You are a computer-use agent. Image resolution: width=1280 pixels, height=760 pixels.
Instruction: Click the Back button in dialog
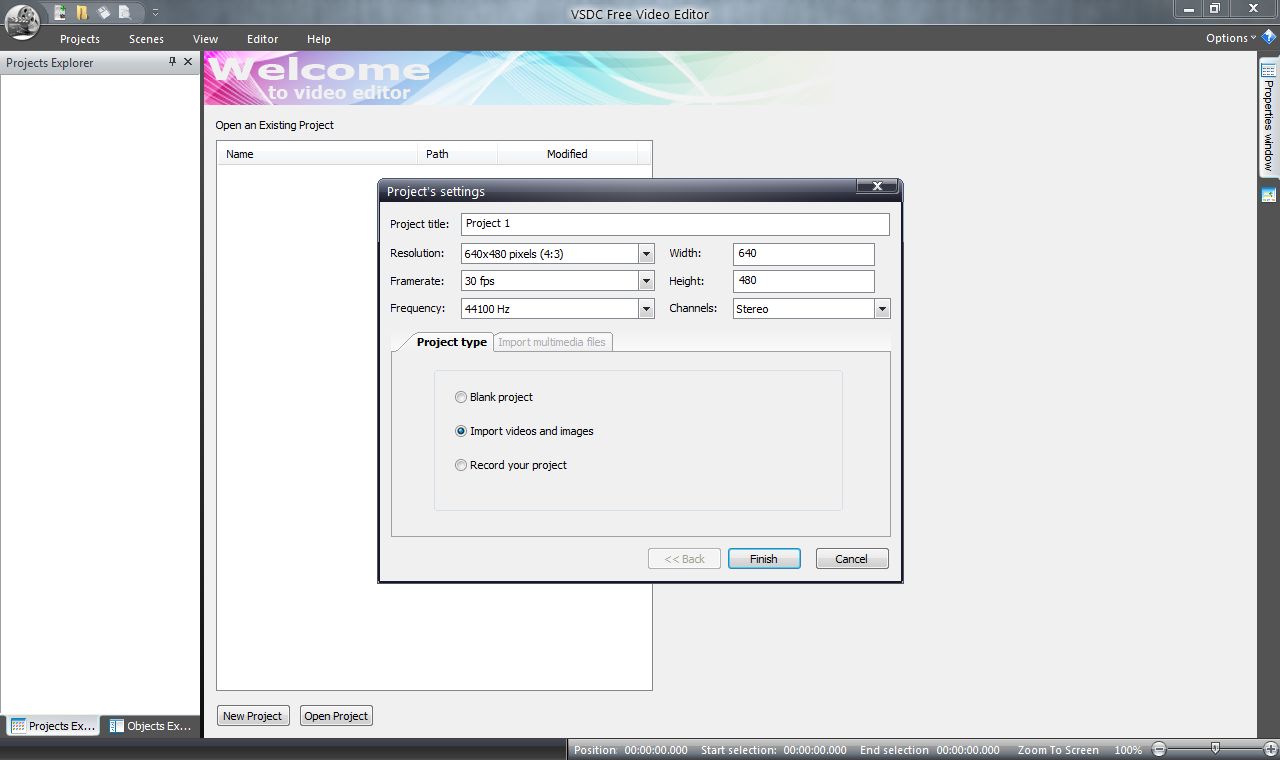(685, 559)
